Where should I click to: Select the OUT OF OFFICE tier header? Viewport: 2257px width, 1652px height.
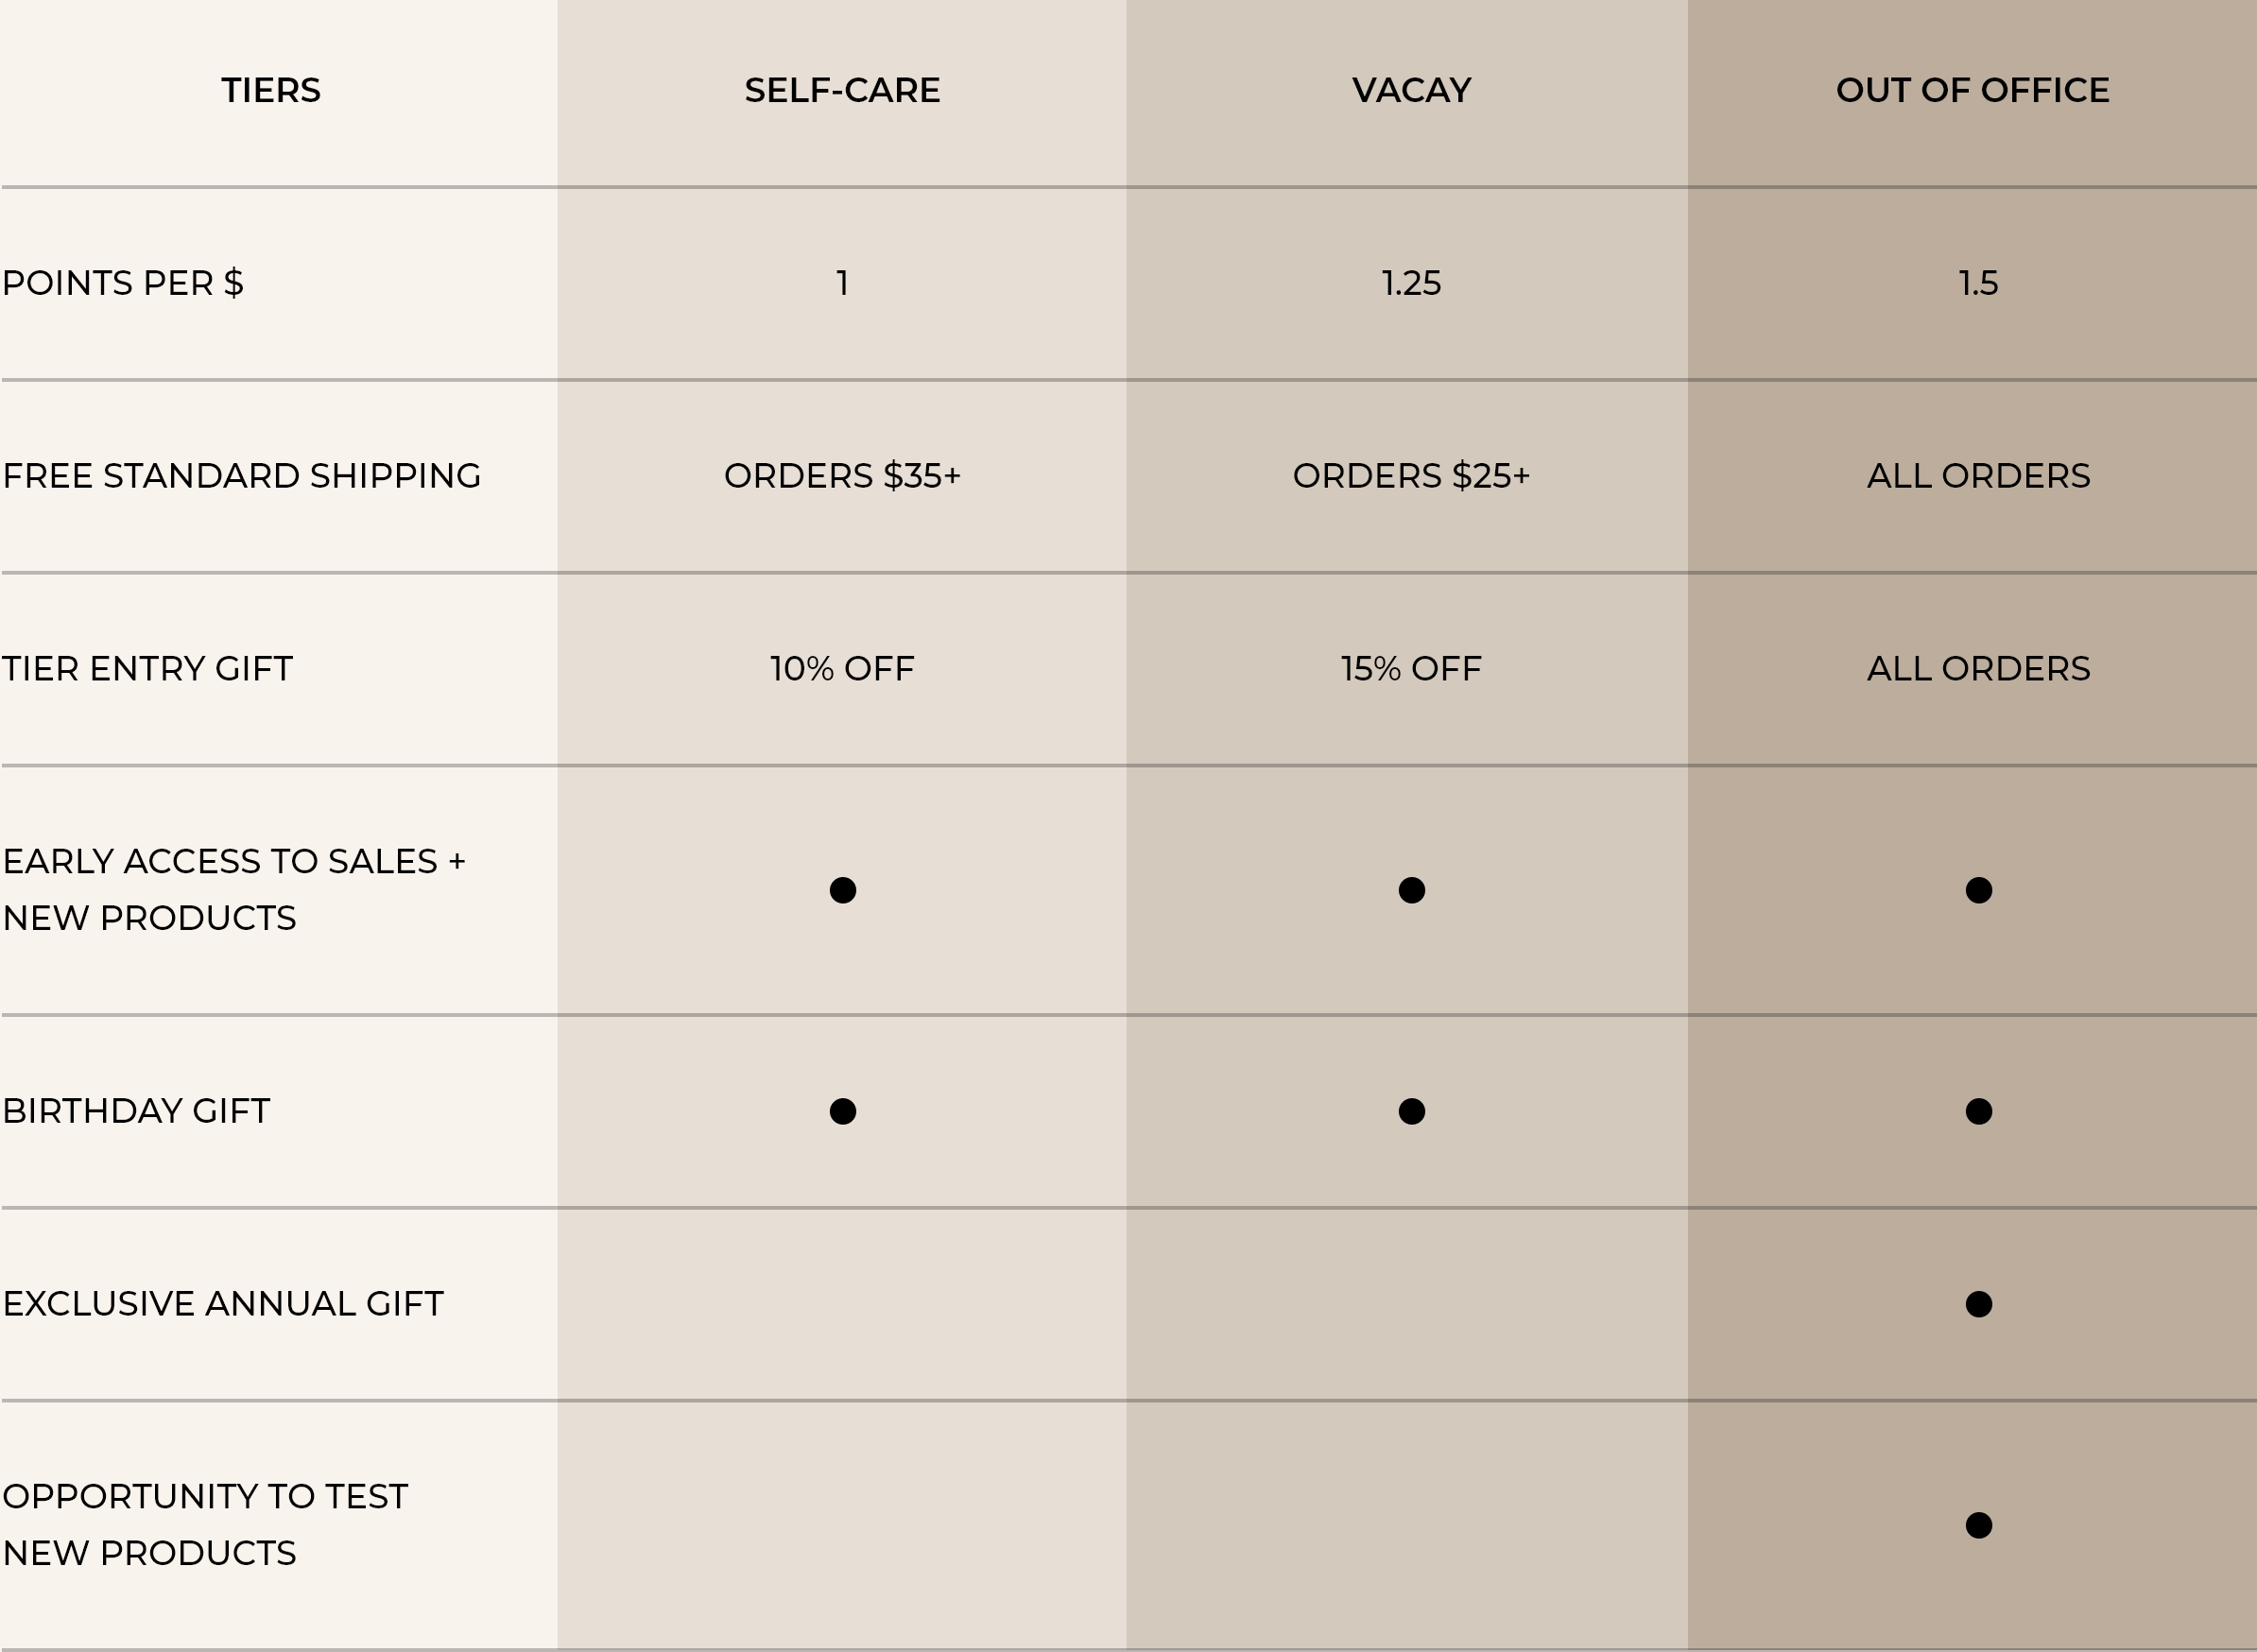[x=1973, y=90]
